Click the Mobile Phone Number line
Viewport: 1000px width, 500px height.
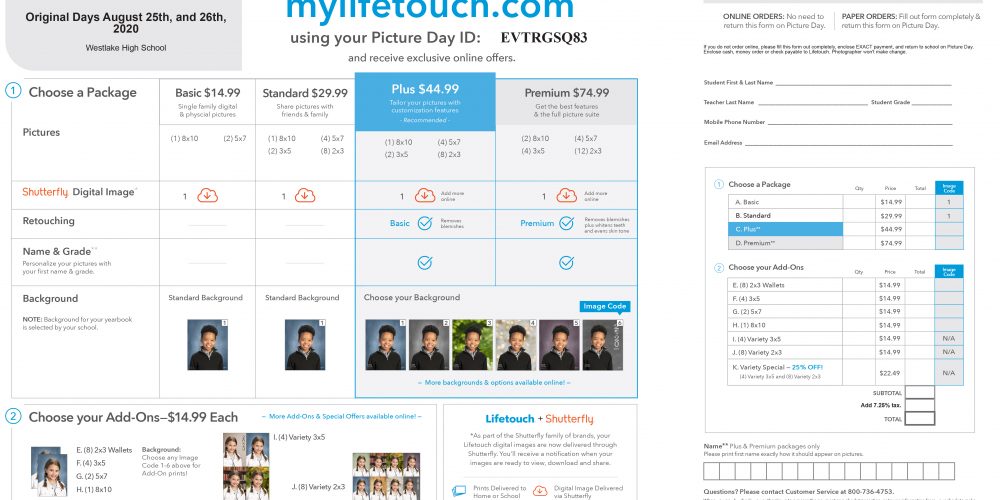[860, 122]
